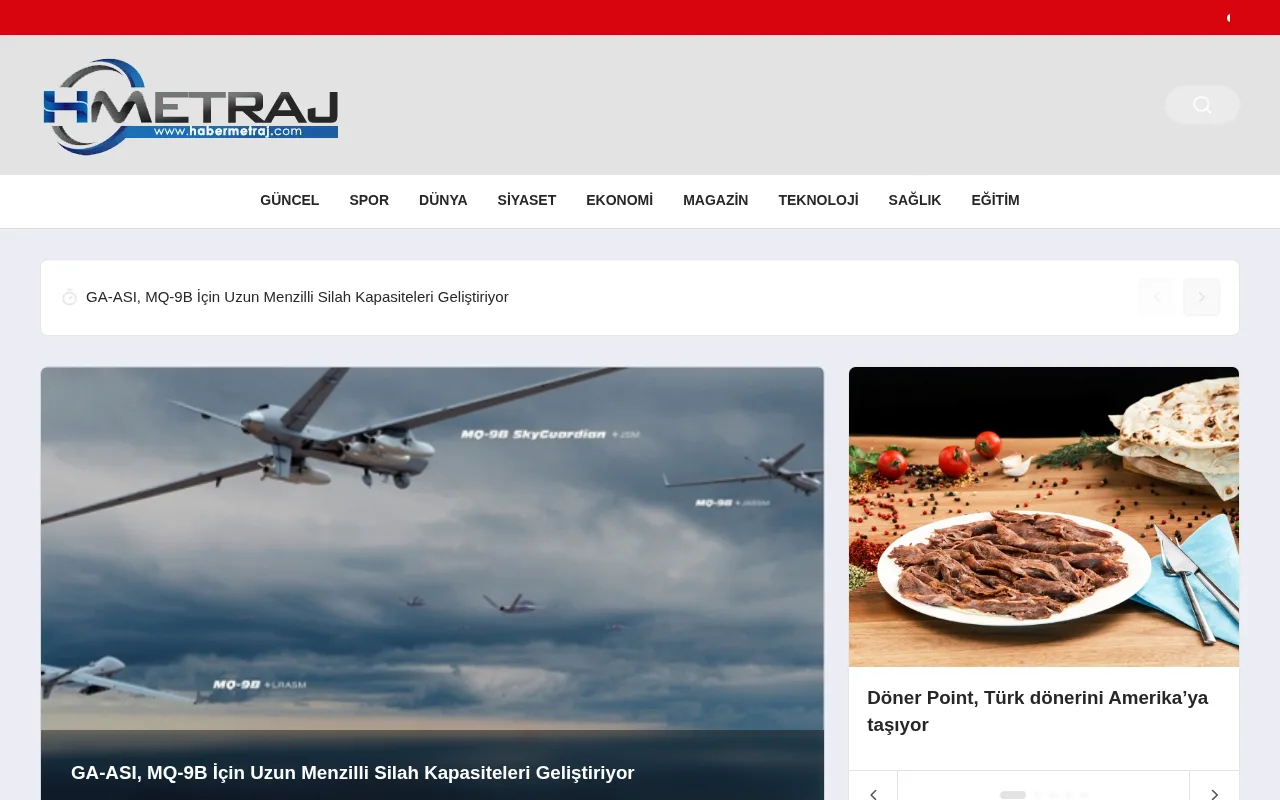
Task: Toggle dark mode with the moon icon
Action: (1228, 17)
